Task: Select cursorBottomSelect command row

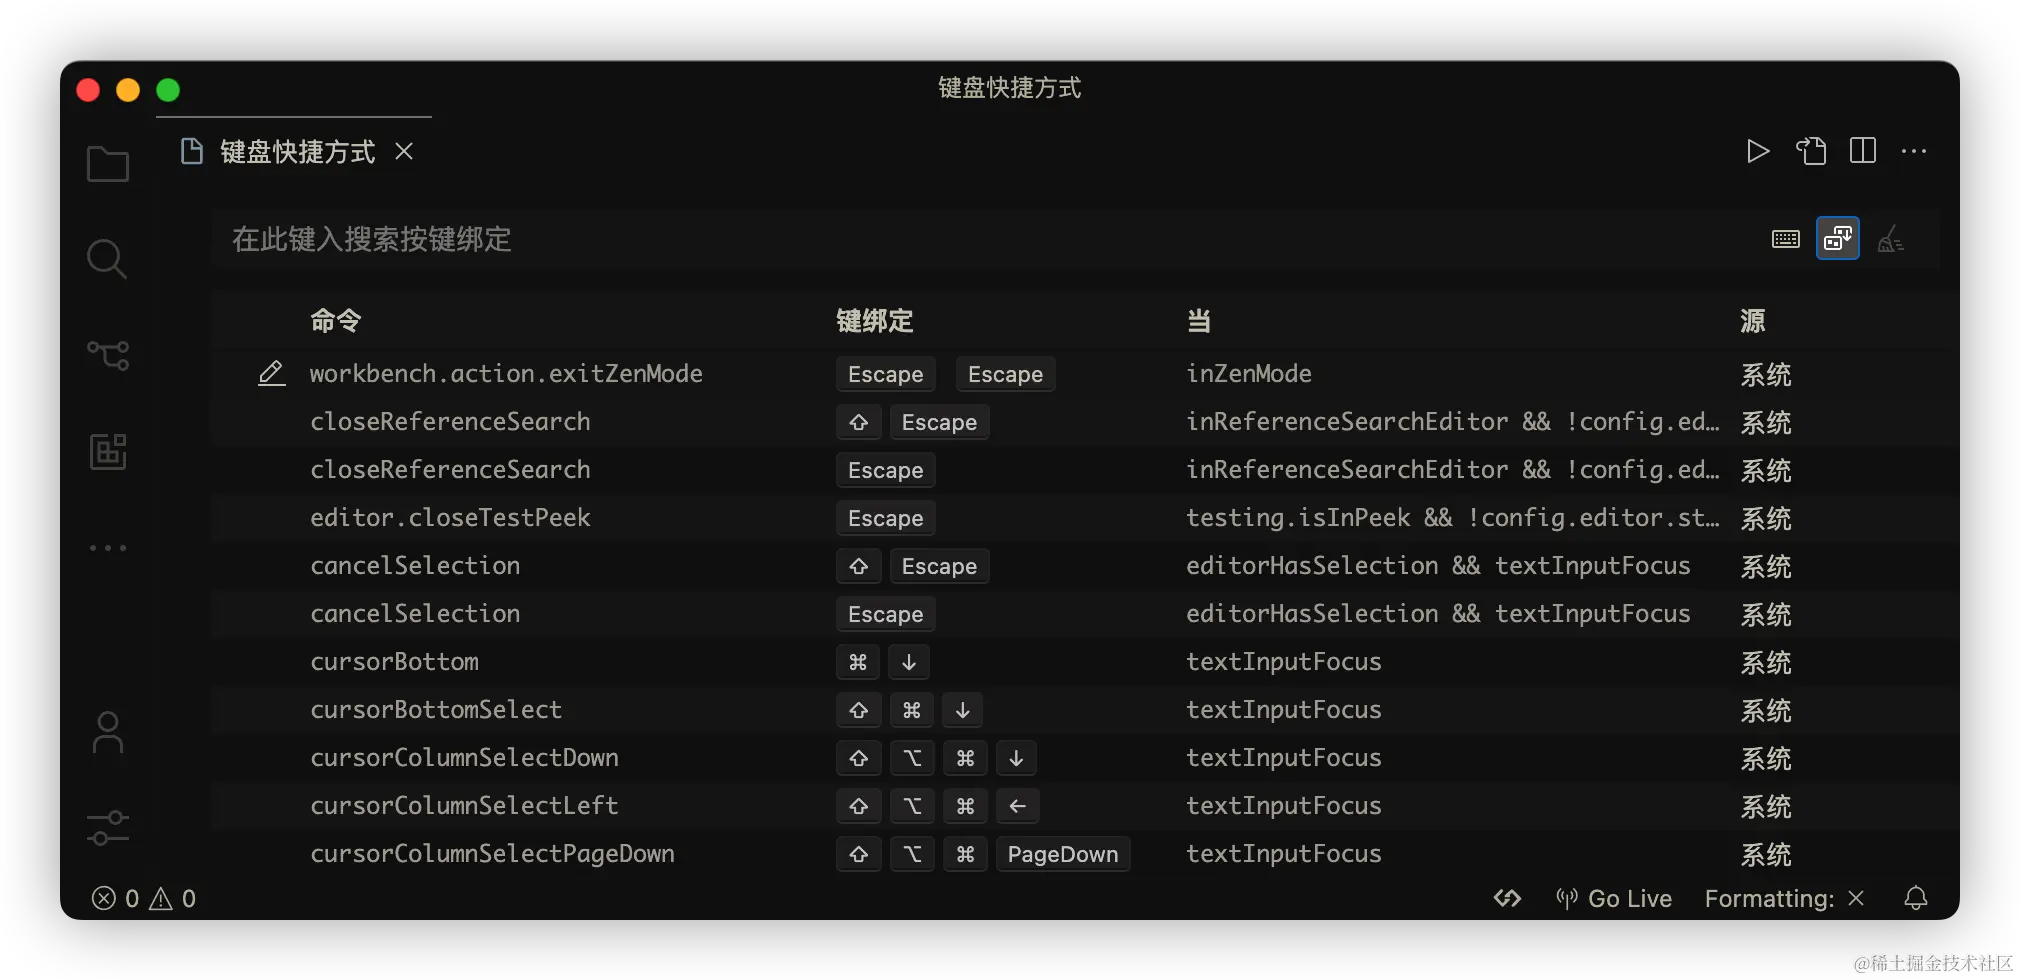Action: click(1084, 710)
